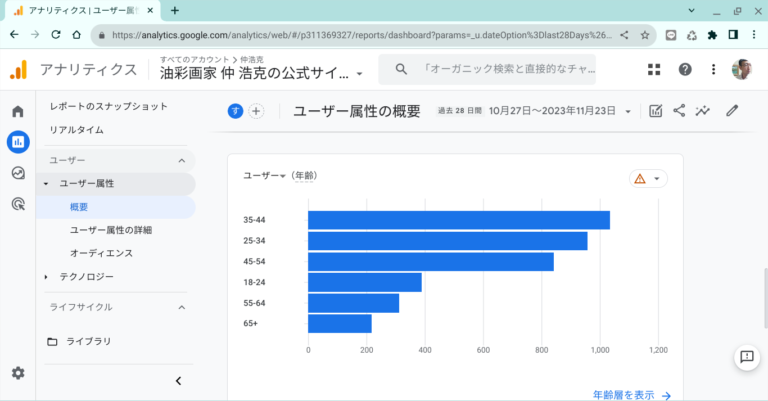Share this report
Viewport: 768px width, 401px height.
tap(679, 111)
